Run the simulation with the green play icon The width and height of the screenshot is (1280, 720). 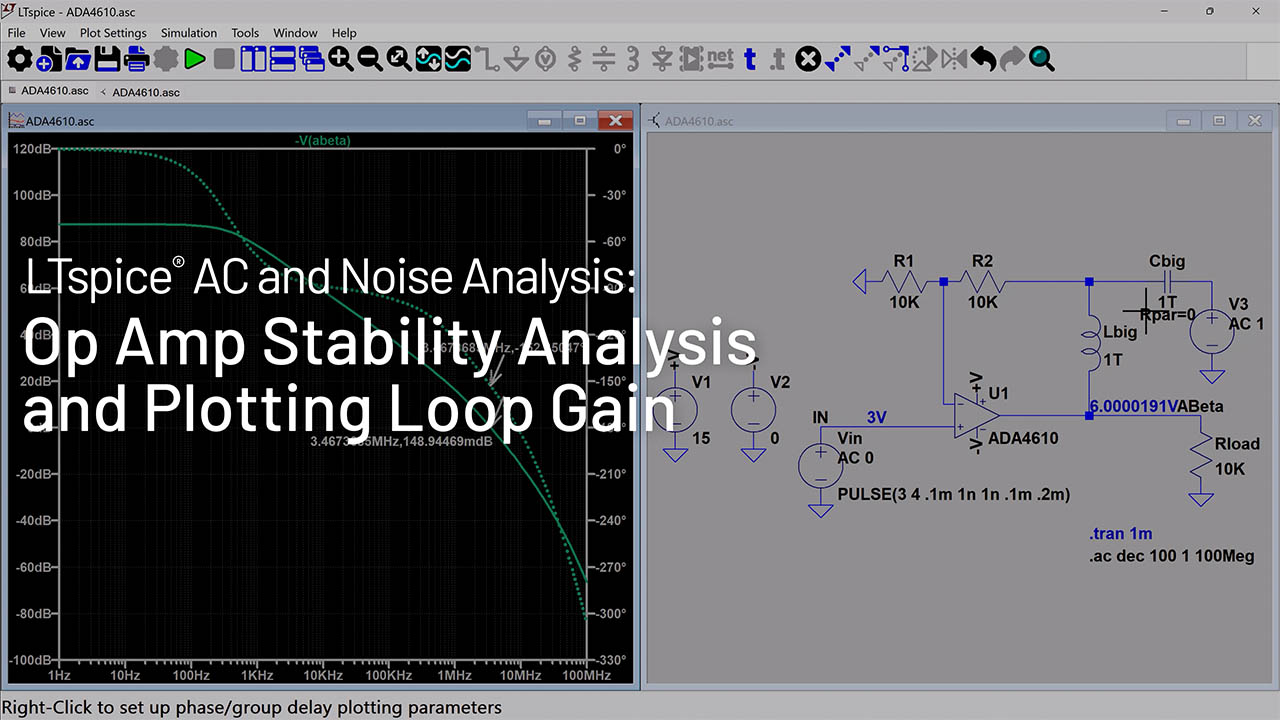pyautogui.click(x=194, y=59)
